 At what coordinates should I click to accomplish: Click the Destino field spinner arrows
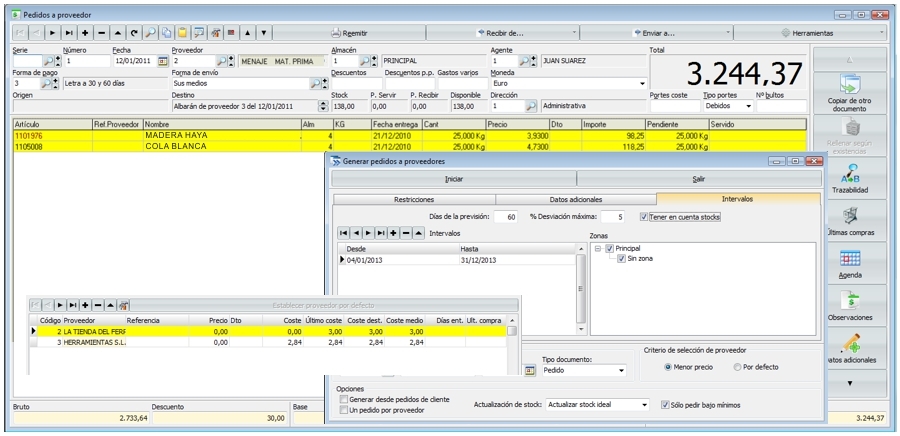pyautogui.click(x=324, y=106)
